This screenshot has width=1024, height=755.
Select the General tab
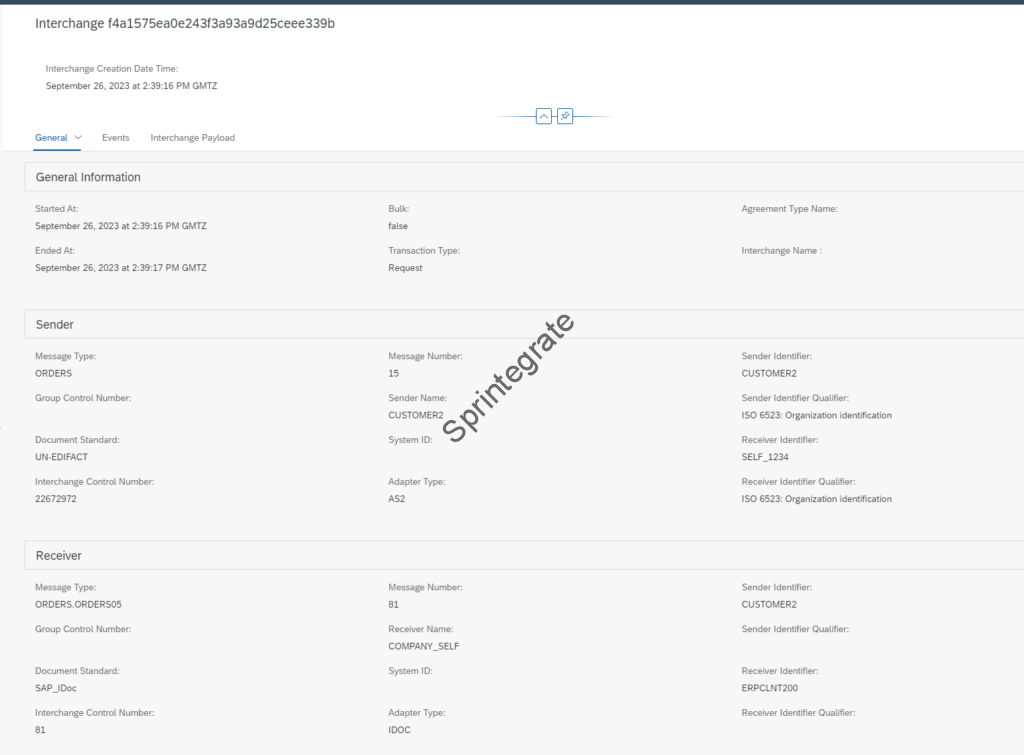pos(51,137)
